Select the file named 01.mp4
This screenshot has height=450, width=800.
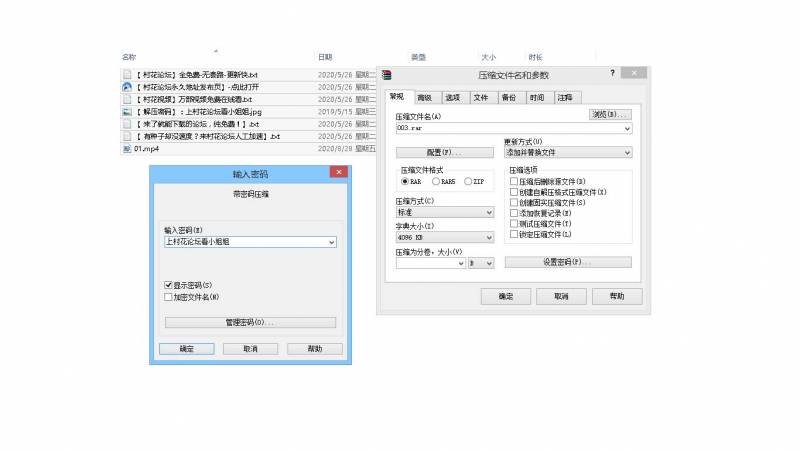tap(146, 149)
